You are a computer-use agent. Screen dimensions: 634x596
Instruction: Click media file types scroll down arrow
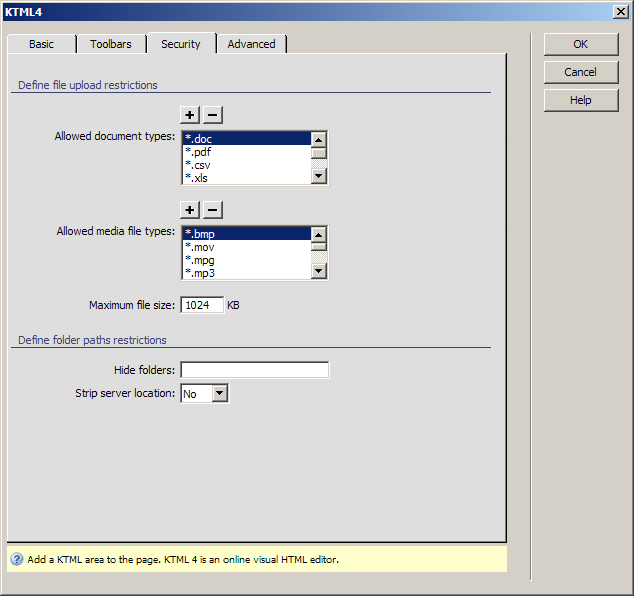(x=319, y=271)
